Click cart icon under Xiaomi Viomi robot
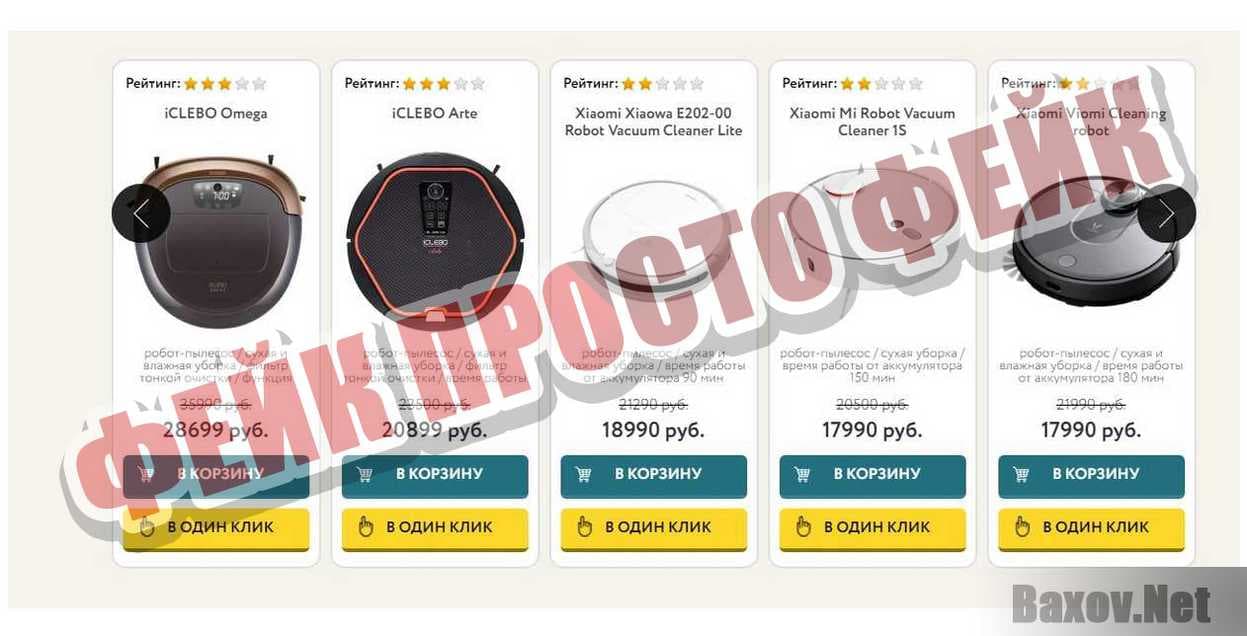Screen dimensions: 1247x636 (x=1021, y=474)
